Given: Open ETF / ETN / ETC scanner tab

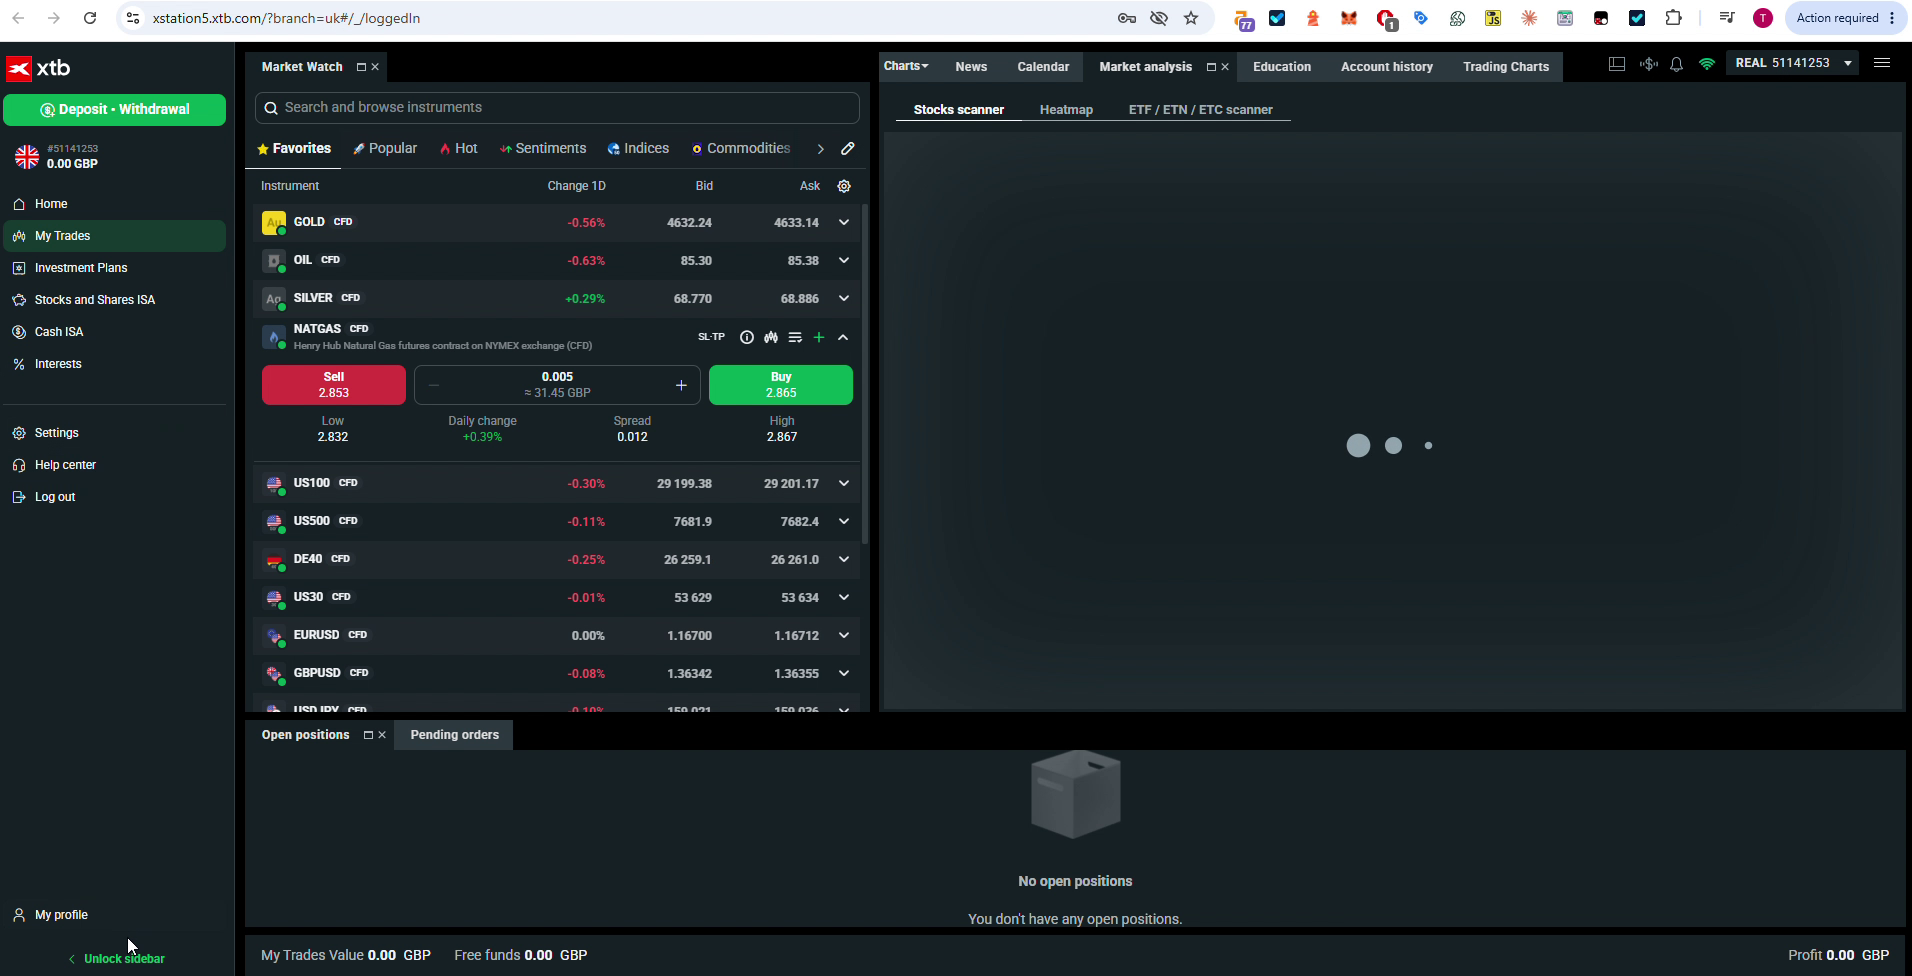Looking at the screenshot, I should [1200, 110].
